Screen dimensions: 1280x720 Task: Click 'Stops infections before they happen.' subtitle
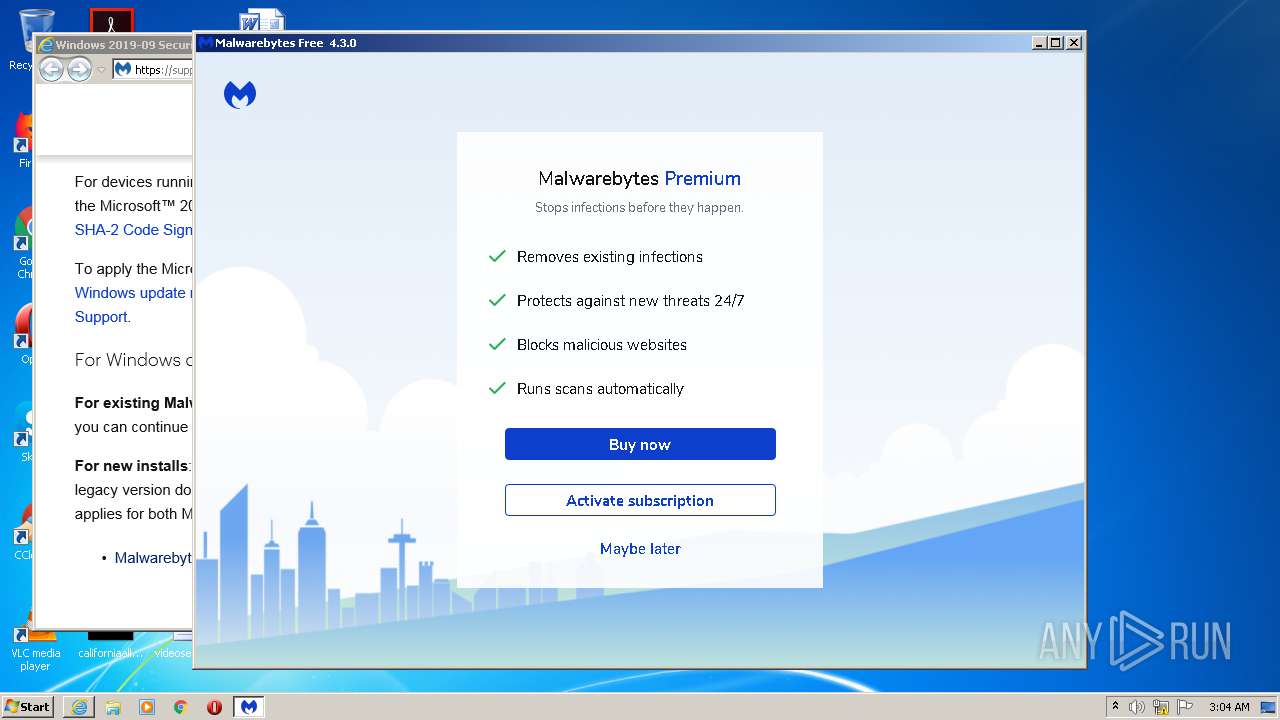pyautogui.click(x=639, y=208)
